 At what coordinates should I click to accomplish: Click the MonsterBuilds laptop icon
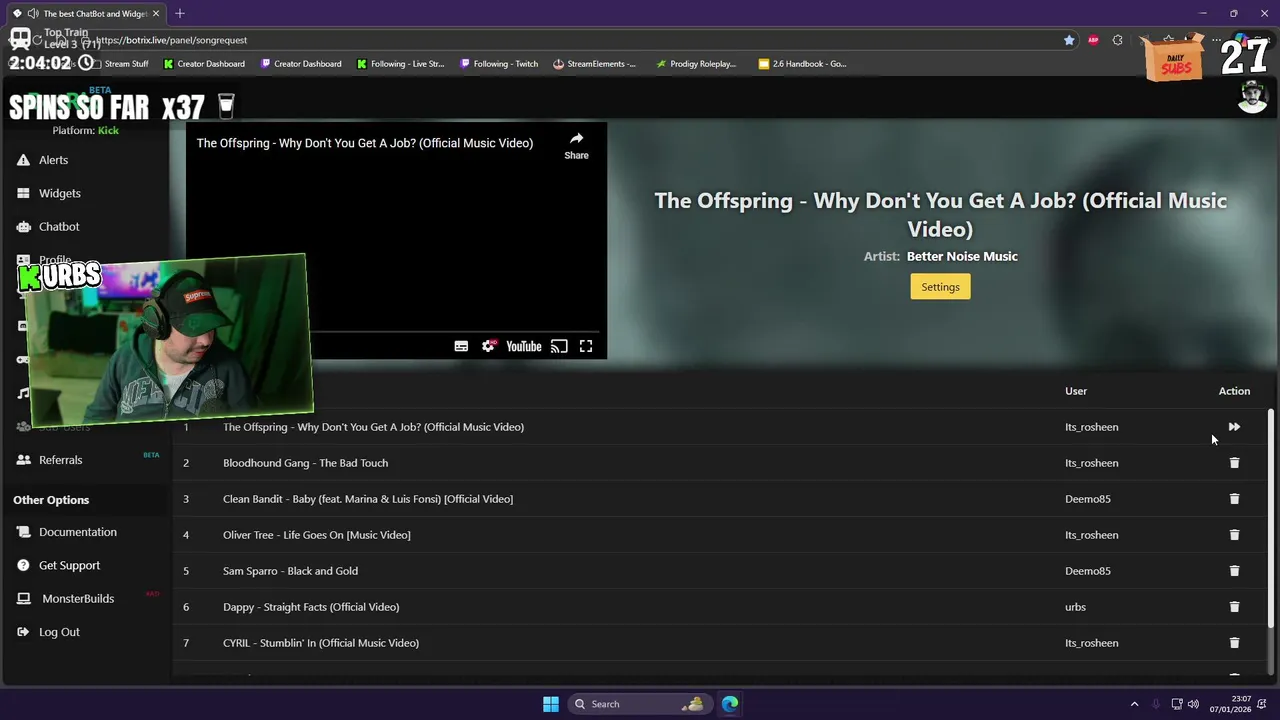coord(23,599)
